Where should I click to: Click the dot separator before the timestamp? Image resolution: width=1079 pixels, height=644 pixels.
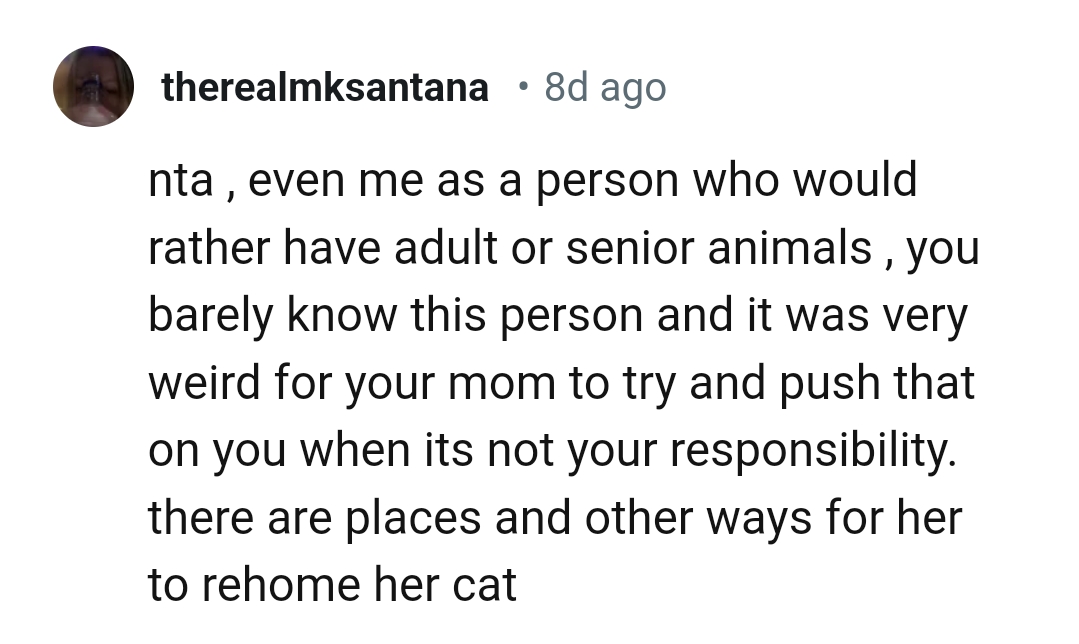tap(522, 87)
